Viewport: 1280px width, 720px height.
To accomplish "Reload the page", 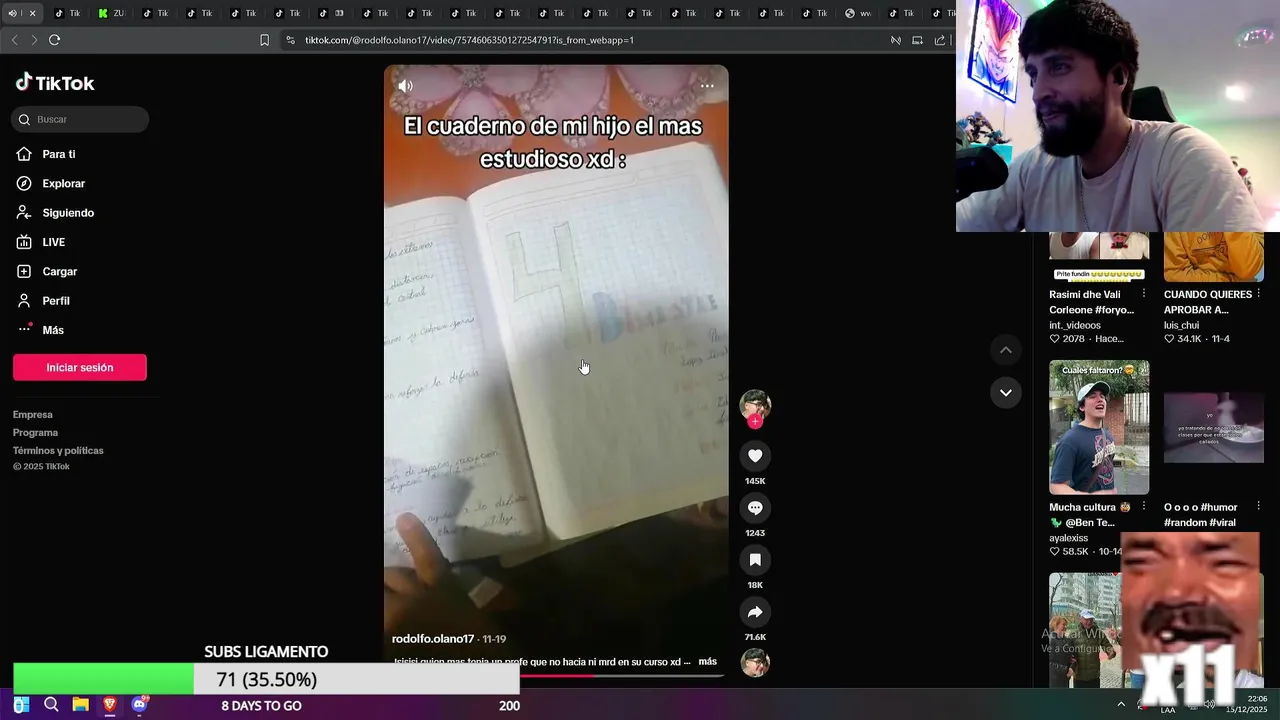I will click(55, 40).
